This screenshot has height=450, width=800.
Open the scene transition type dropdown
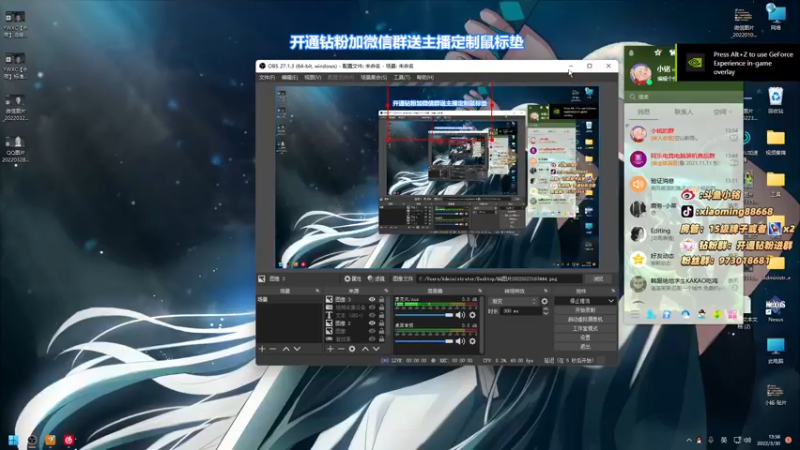tap(513, 301)
